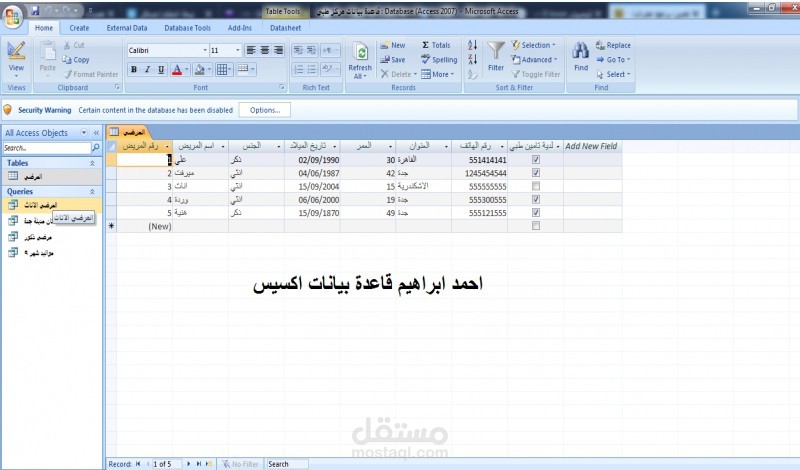Open the Go To dropdown
The width and height of the screenshot is (800, 470).
(614, 60)
